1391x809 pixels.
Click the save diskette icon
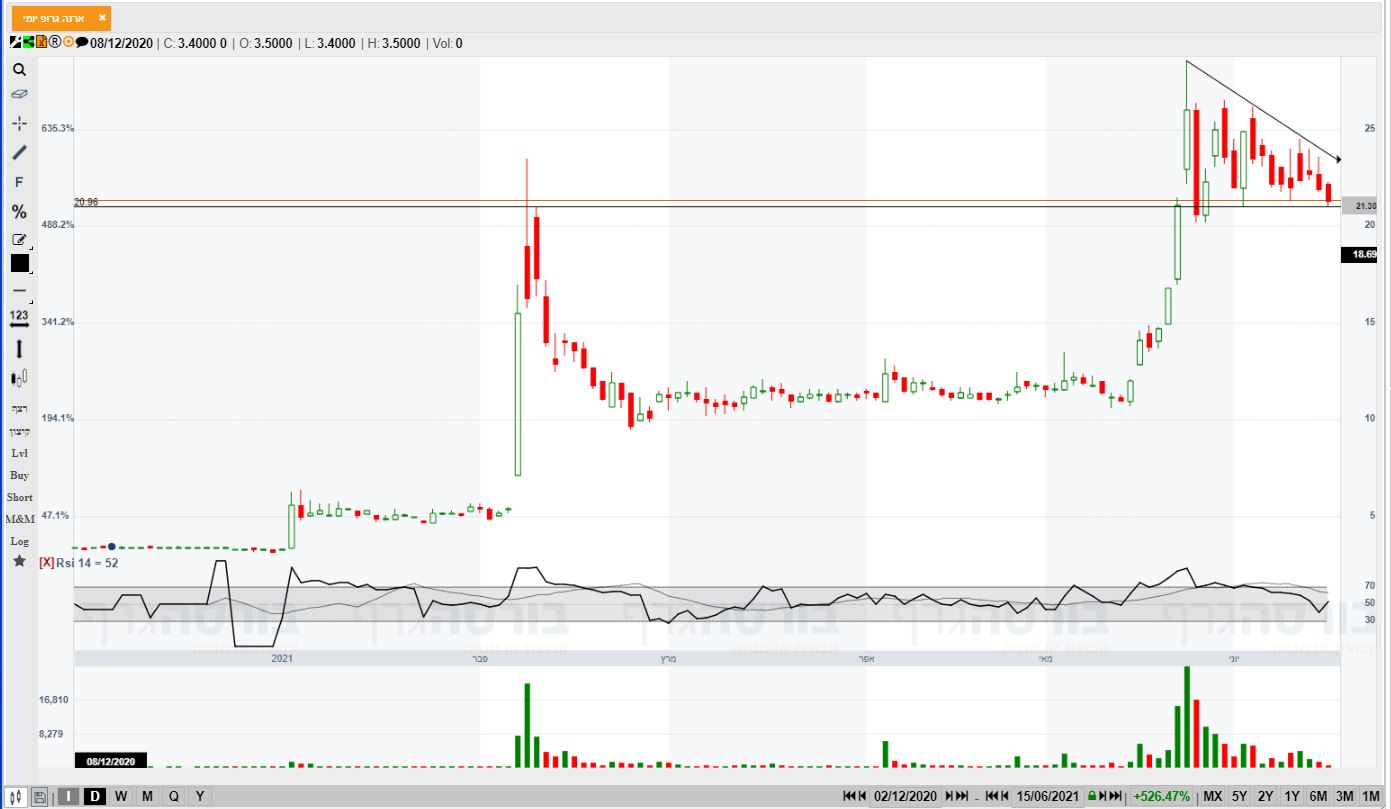click(39, 797)
